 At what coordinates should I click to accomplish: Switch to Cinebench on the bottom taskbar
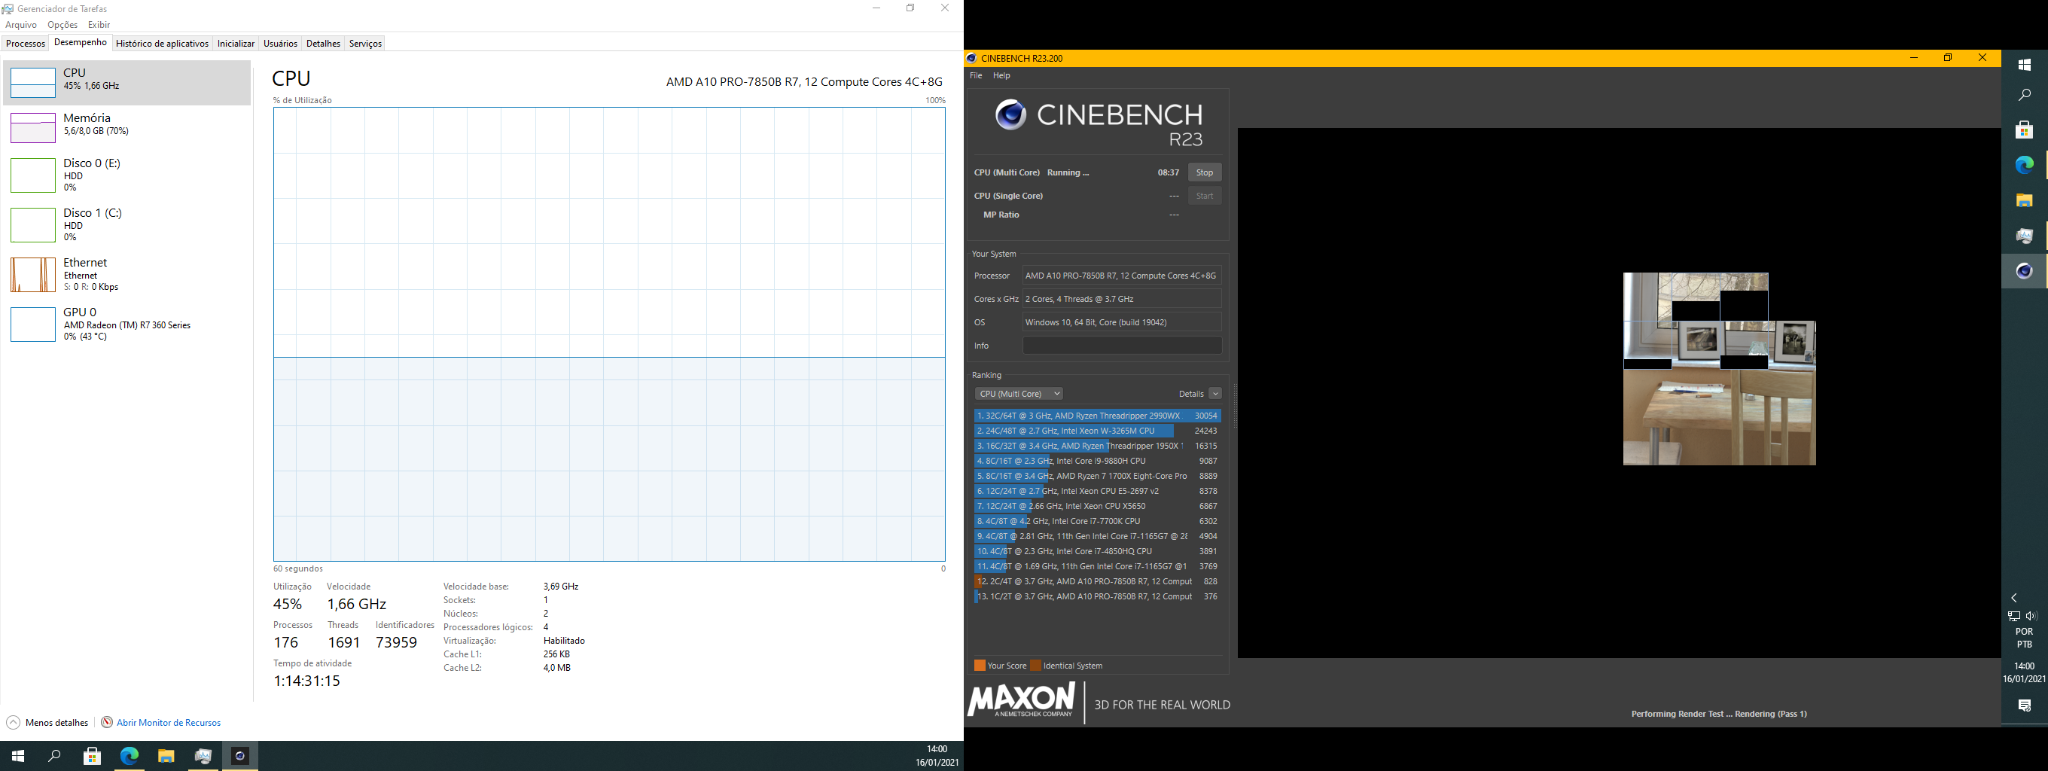[x=240, y=756]
